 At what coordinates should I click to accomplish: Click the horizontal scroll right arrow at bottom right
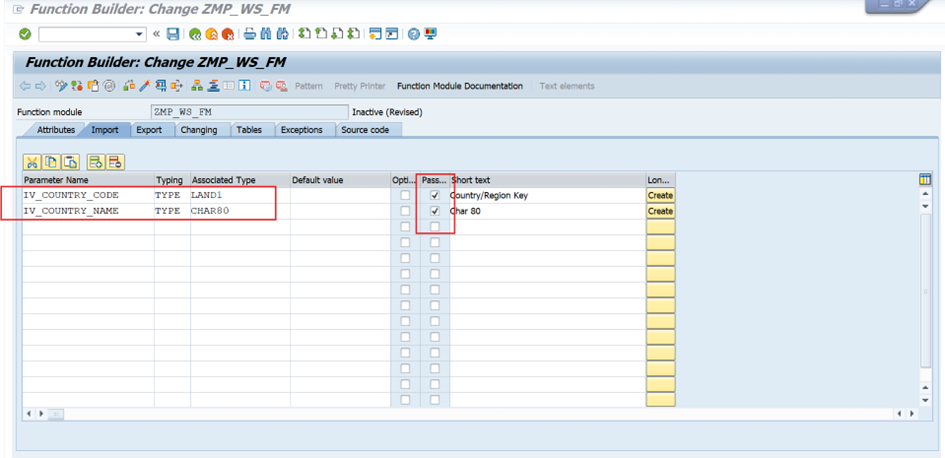(x=913, y=414)
